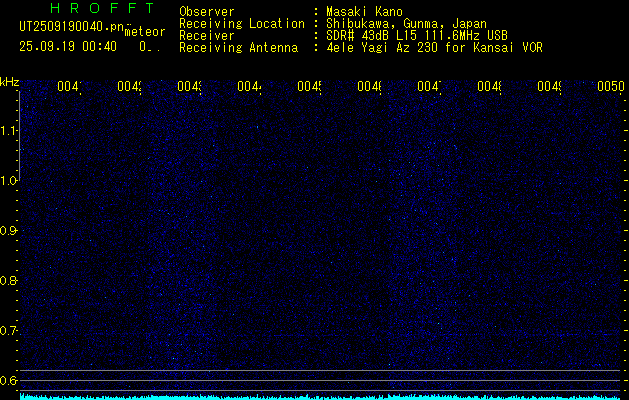Click time marker 0043
629x400 pixels.
189,87
